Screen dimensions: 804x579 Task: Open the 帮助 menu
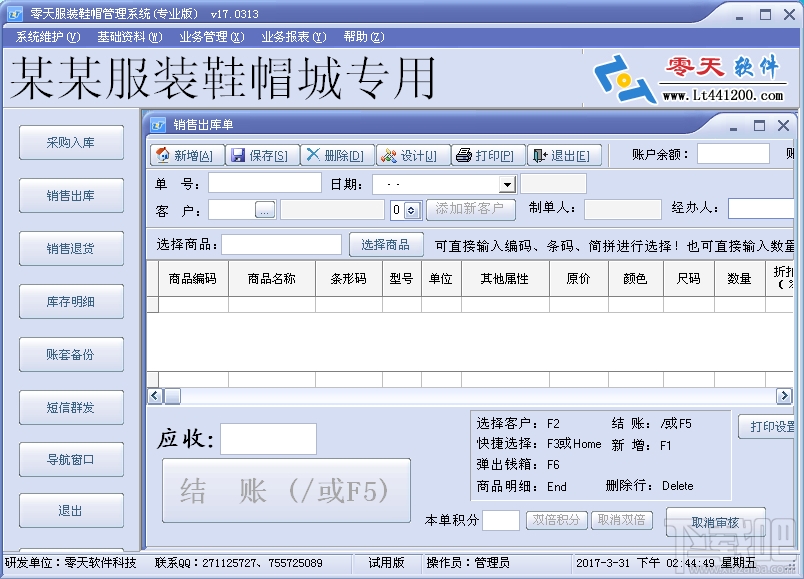click(x=362, y=36)
